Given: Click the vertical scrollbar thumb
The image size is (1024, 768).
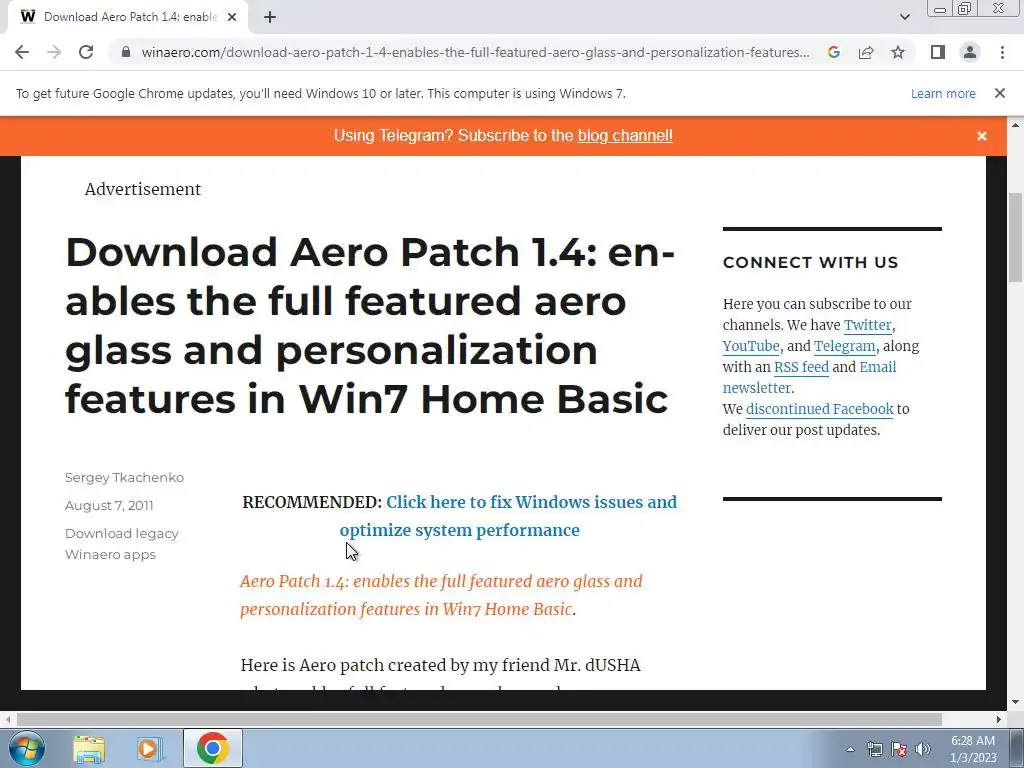Looking at the screenshot, I should [x=1015, y=238].
